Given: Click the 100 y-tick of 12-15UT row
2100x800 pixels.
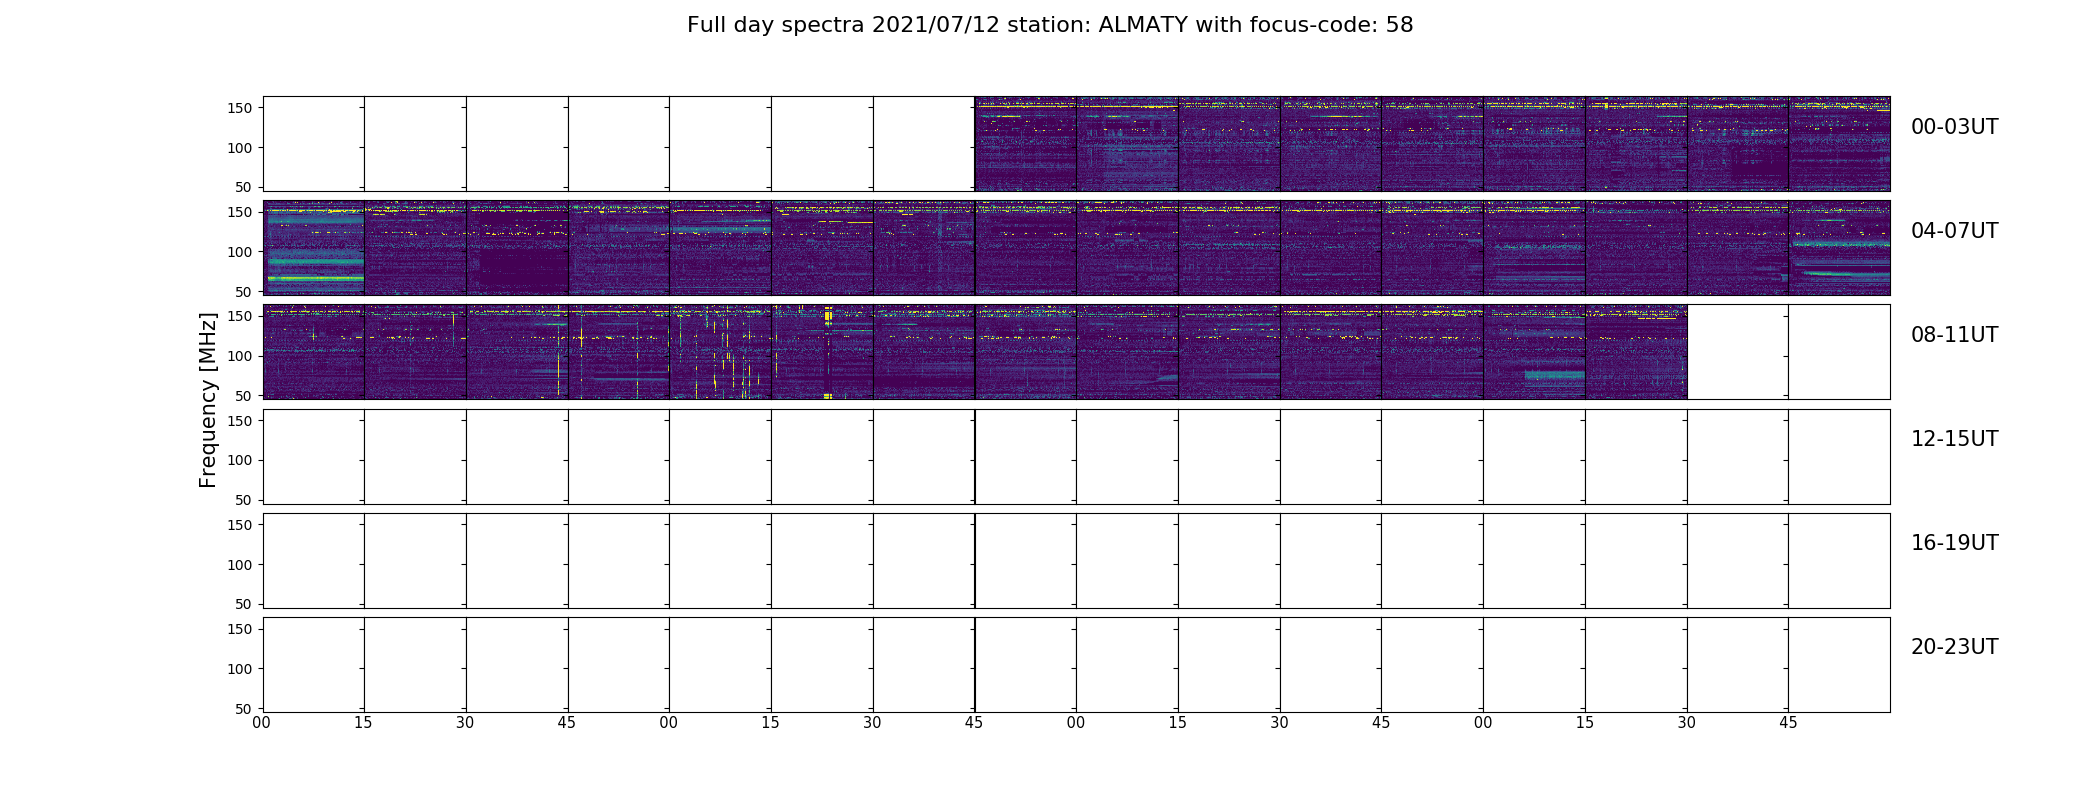Looking at the screenshot, I should [x=238, y=461].
